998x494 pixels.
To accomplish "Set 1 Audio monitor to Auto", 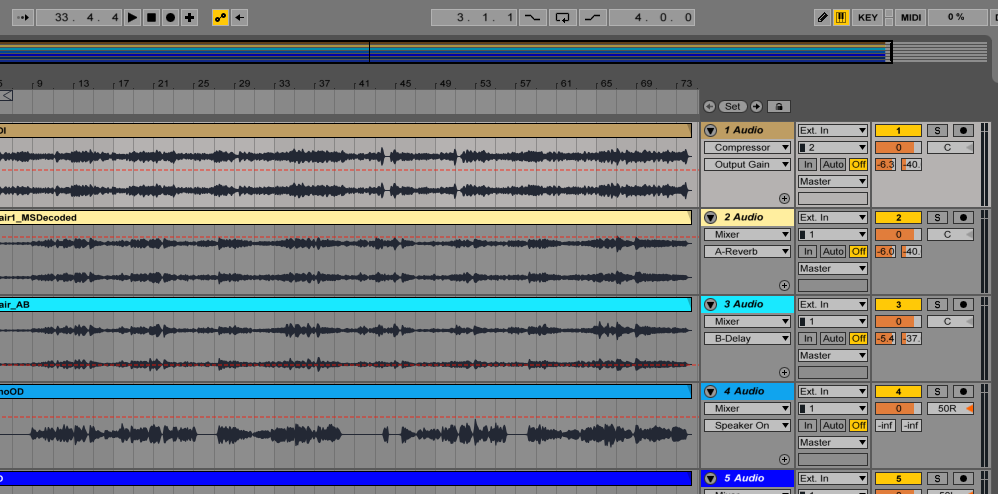I will click(833, 165).
